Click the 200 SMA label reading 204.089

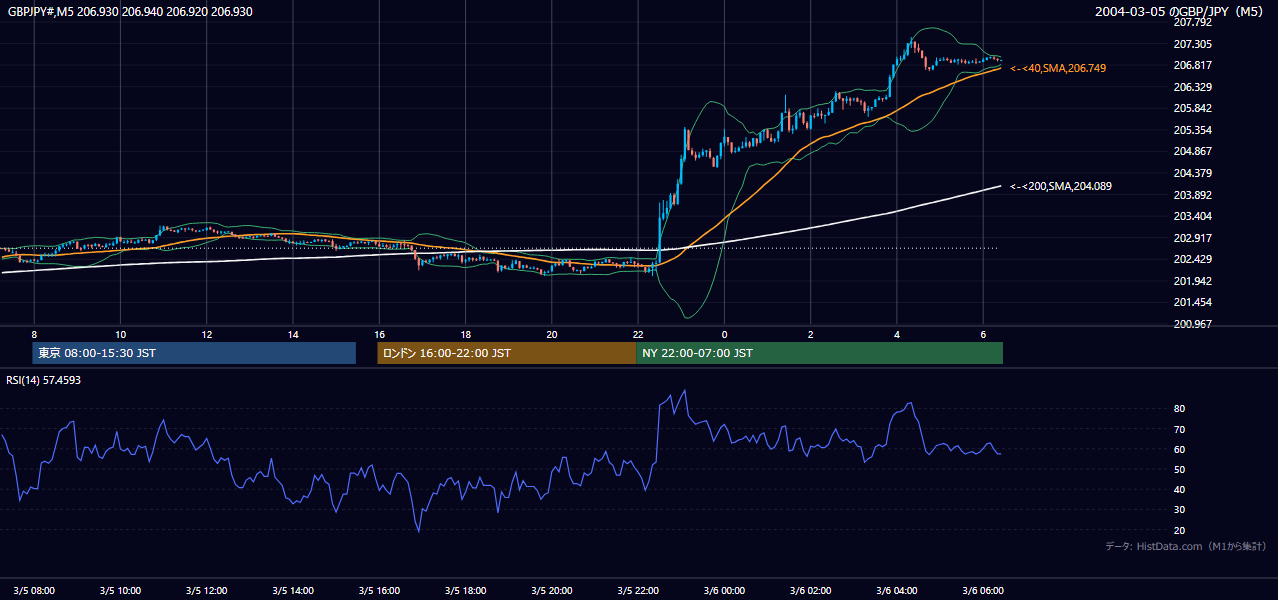click(x=1061, y=186)
